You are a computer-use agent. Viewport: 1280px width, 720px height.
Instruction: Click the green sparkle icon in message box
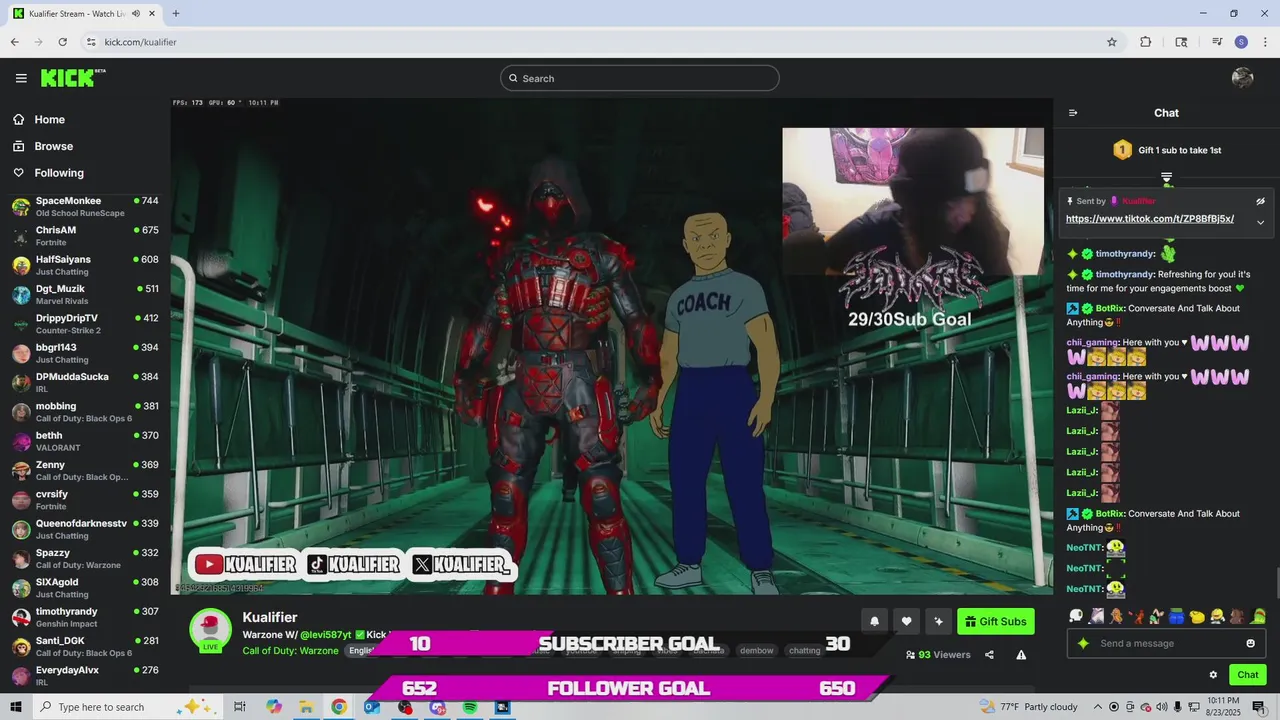1083,643
